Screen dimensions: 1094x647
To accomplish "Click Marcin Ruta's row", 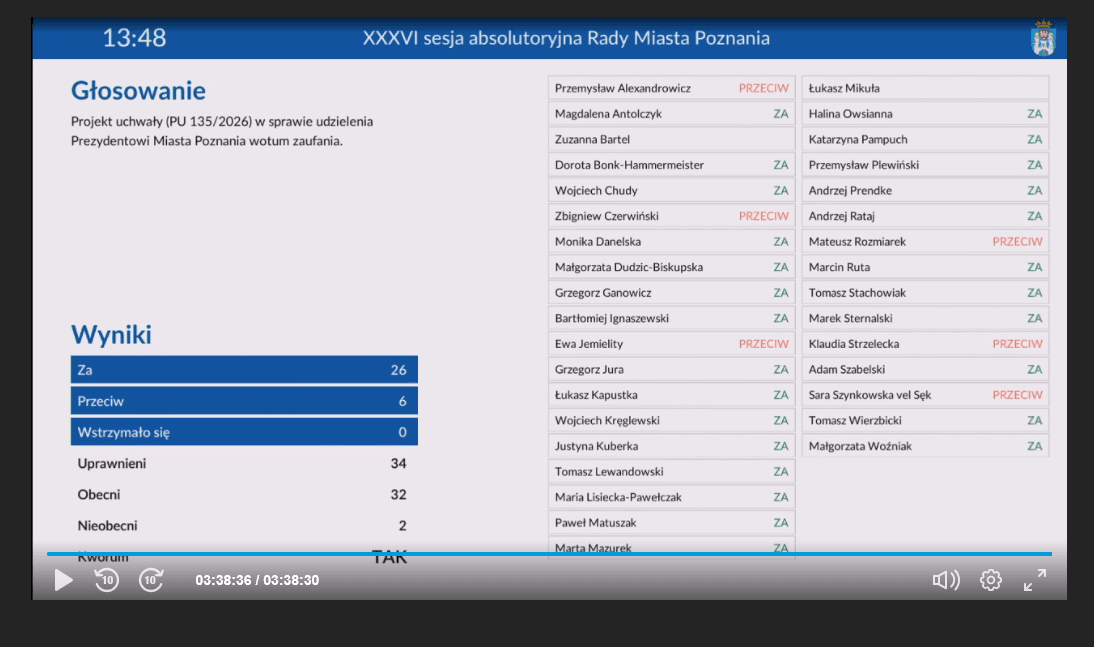I will pyautogui.click(x=925, y=267).
